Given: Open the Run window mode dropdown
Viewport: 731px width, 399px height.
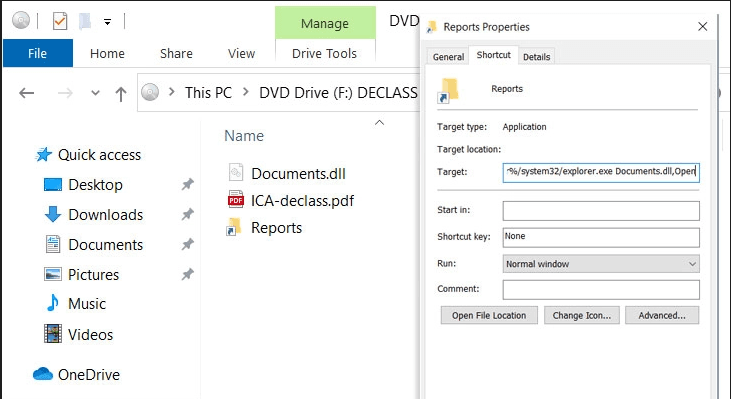Looking at the screenshot, I should click(x=601, y=264).
